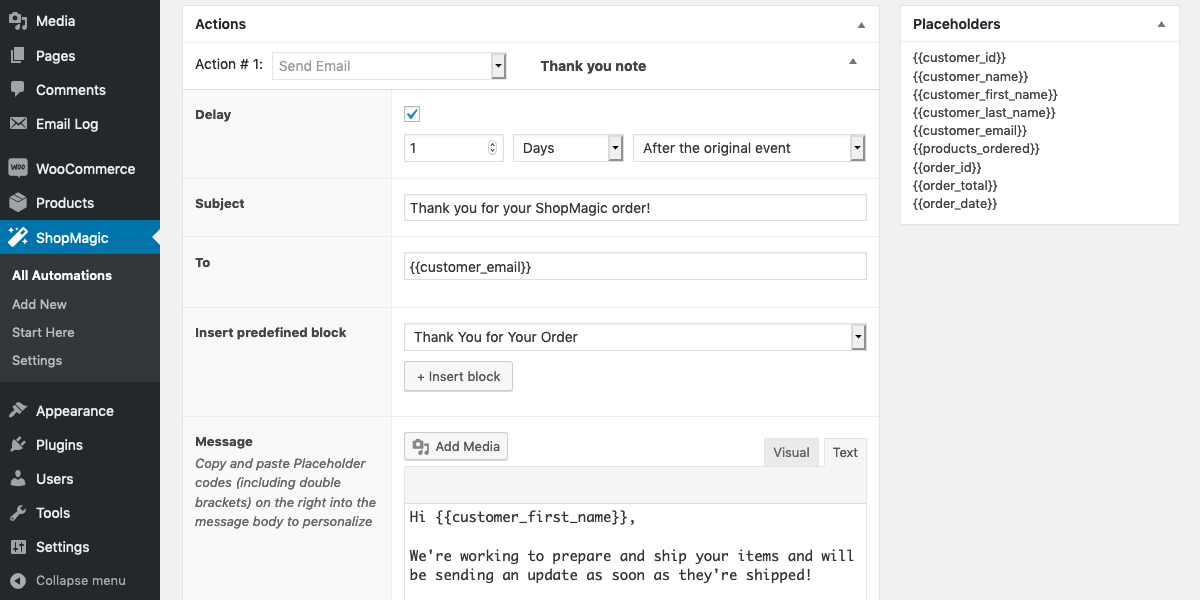1200x600 pixels.
Task: Switch to the Visual editor tab
Action: click(x=791, y=452)
